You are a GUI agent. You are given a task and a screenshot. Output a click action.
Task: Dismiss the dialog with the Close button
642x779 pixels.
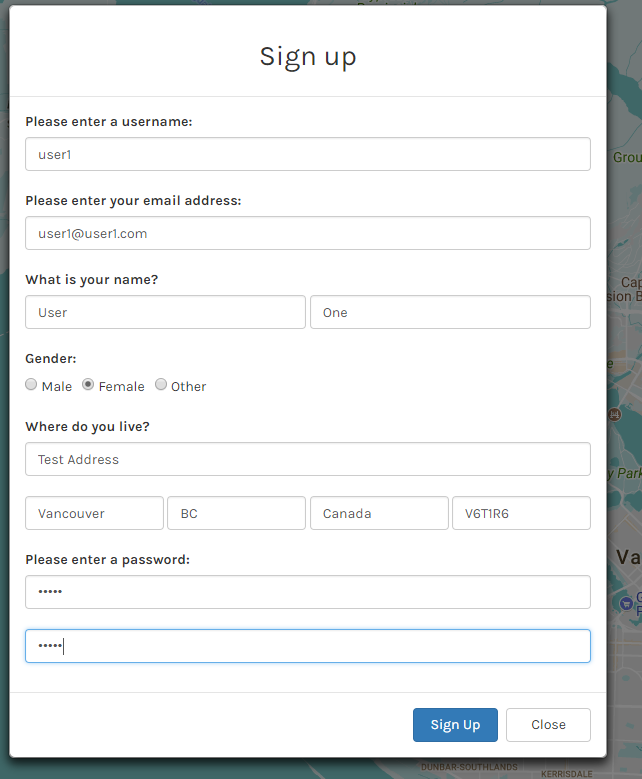(548, 725)
